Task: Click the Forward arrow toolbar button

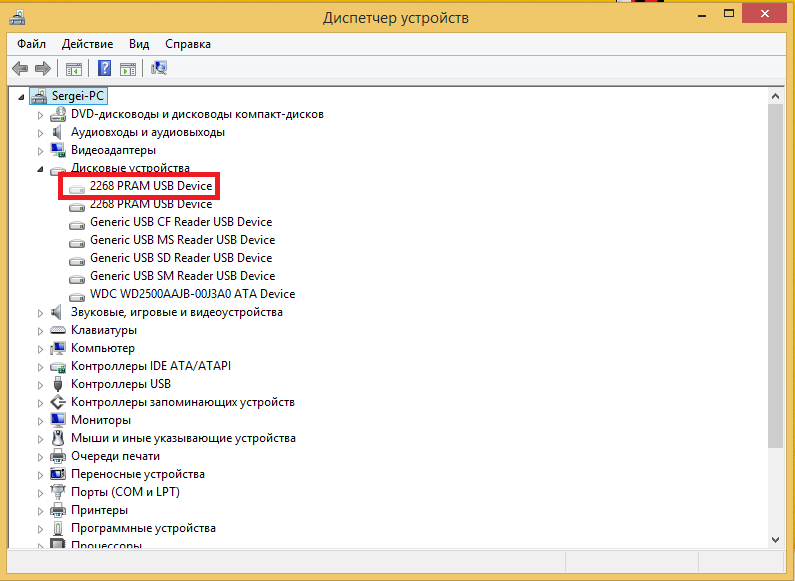Action: (42, 68)
